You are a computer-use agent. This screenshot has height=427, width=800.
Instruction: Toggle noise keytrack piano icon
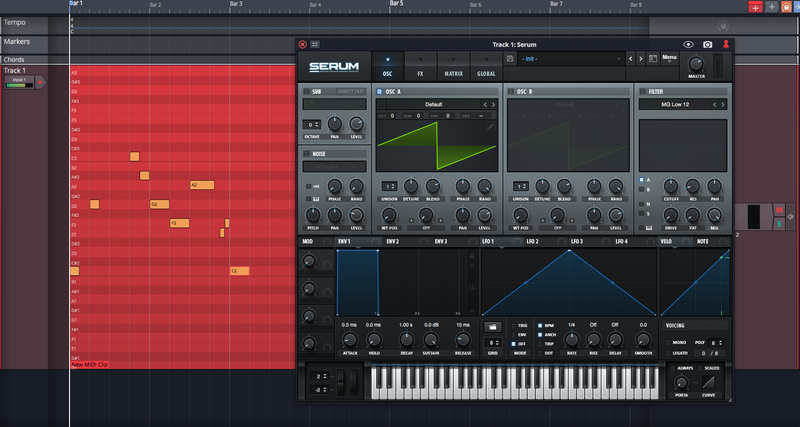tap(316, 198)
